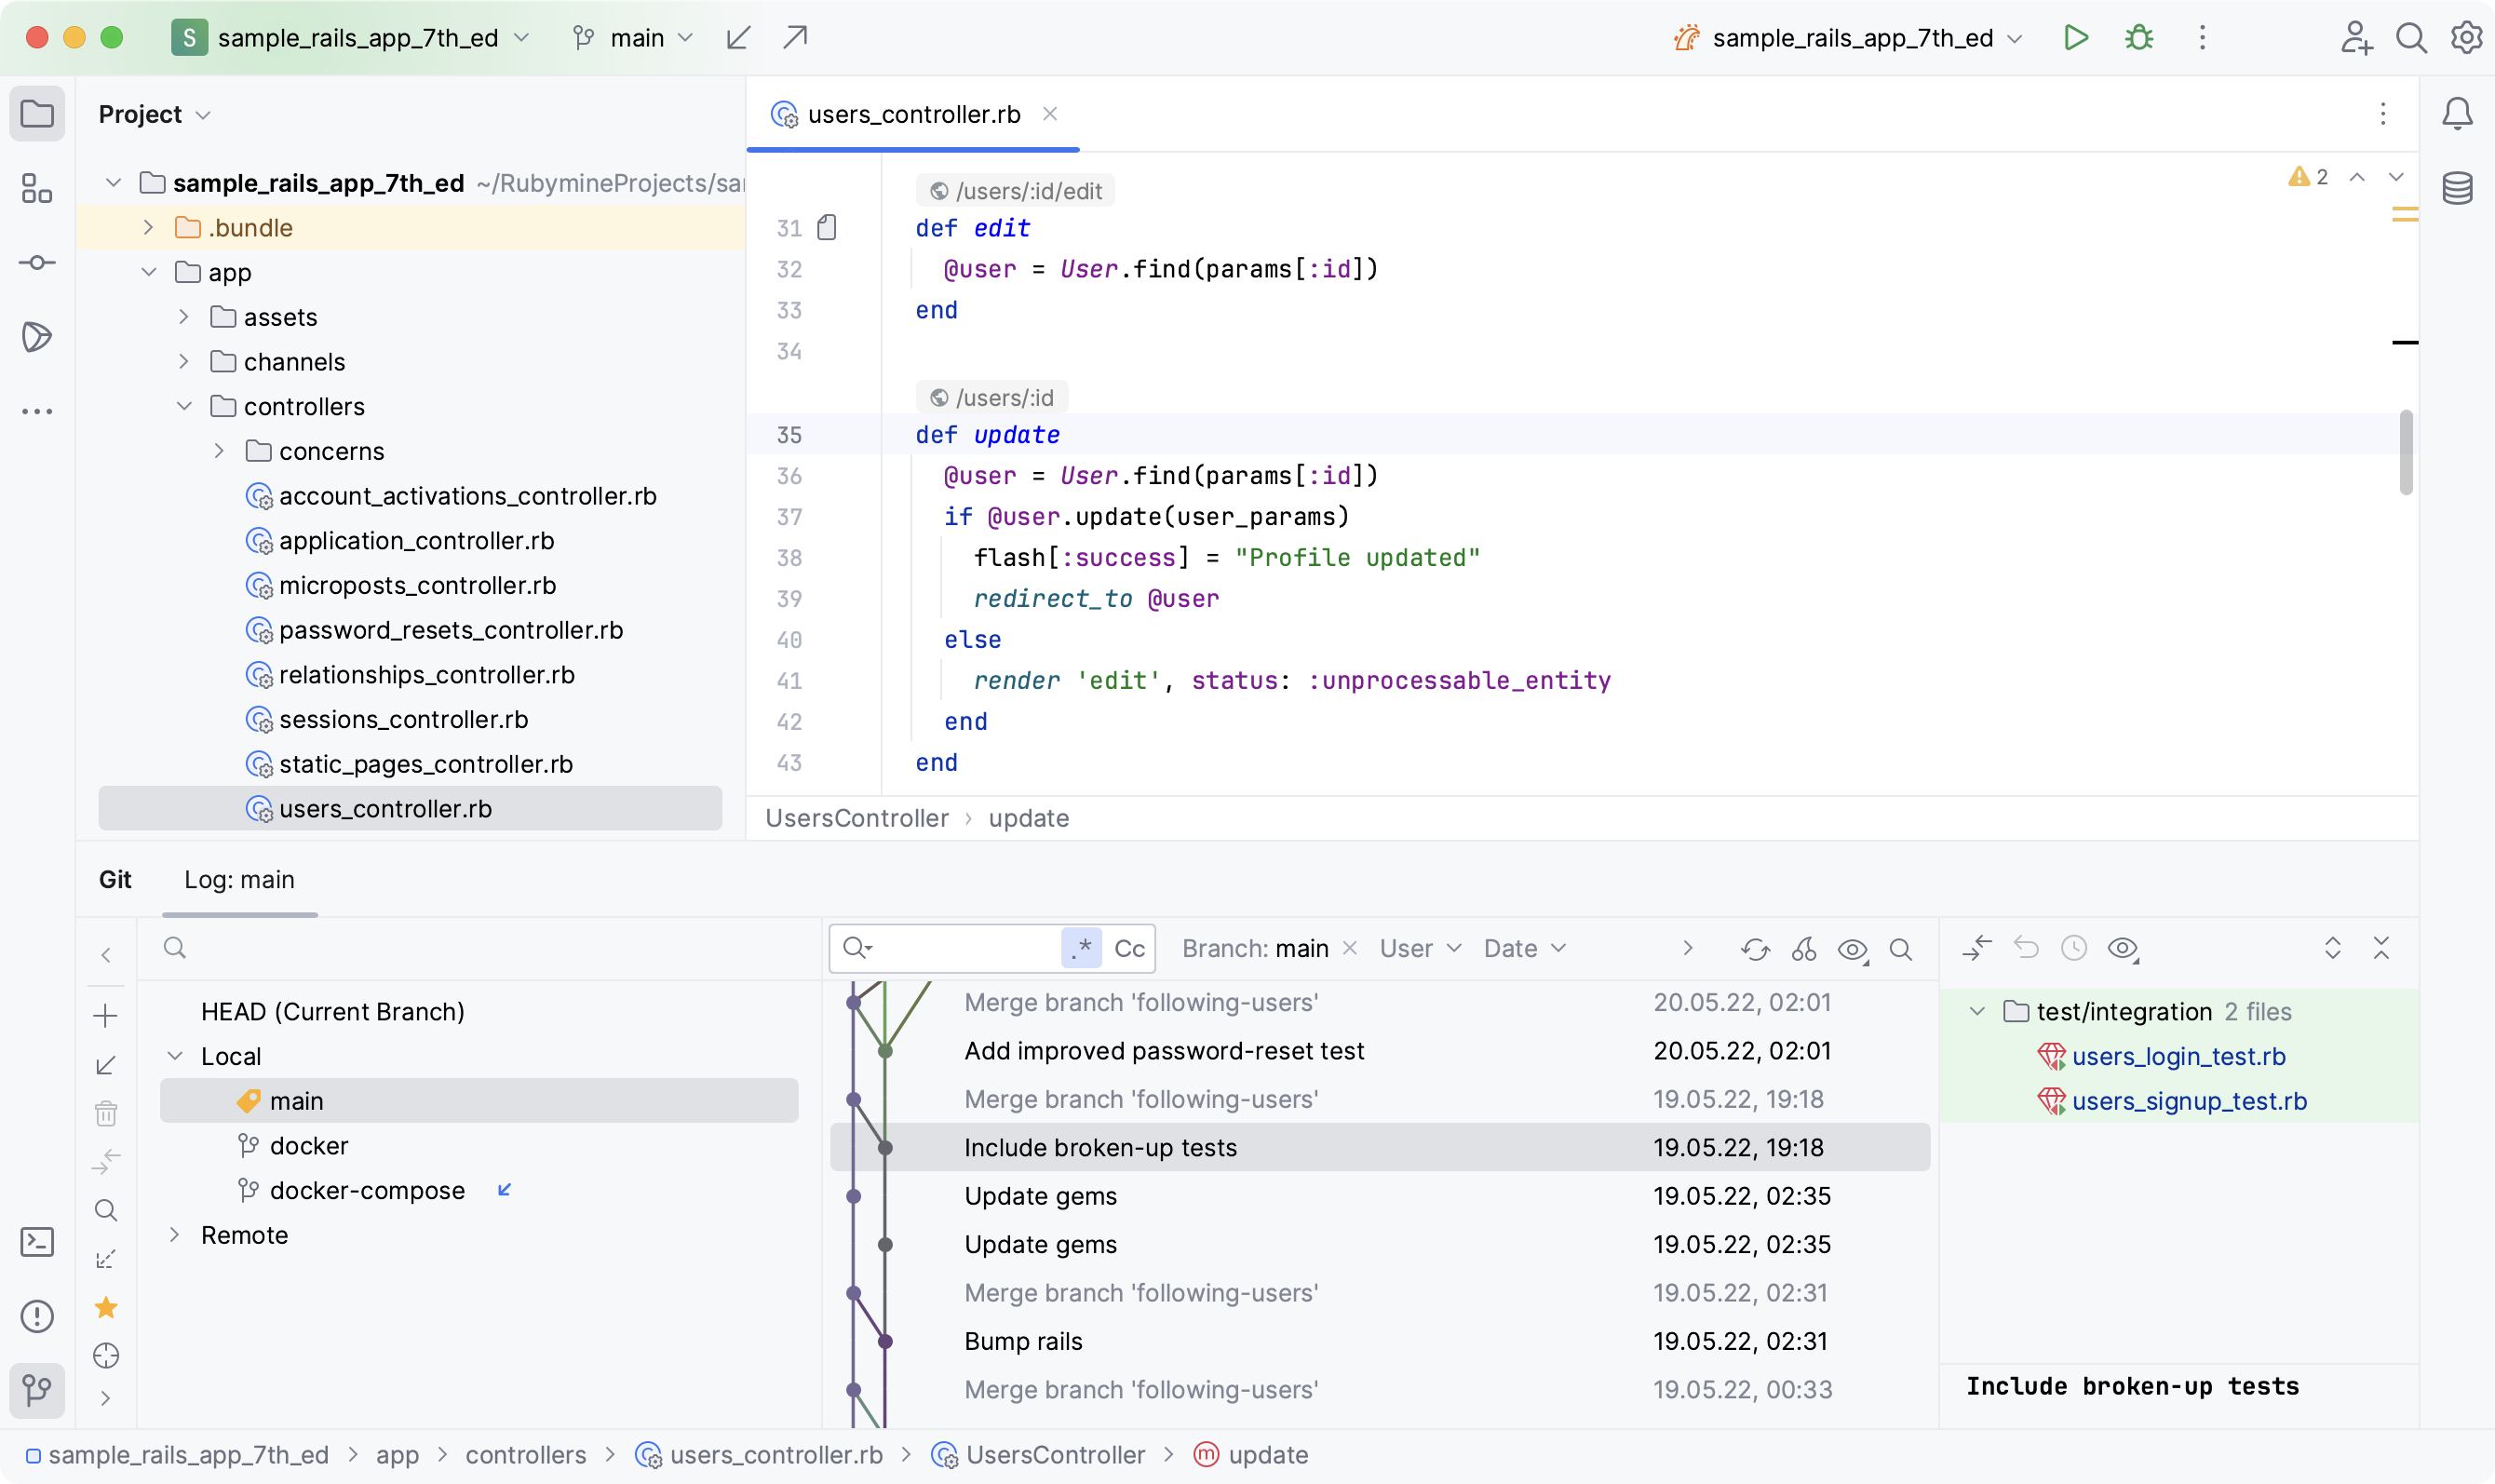
Task: Open the Problems tool window
Action: tap(37, 1316)
